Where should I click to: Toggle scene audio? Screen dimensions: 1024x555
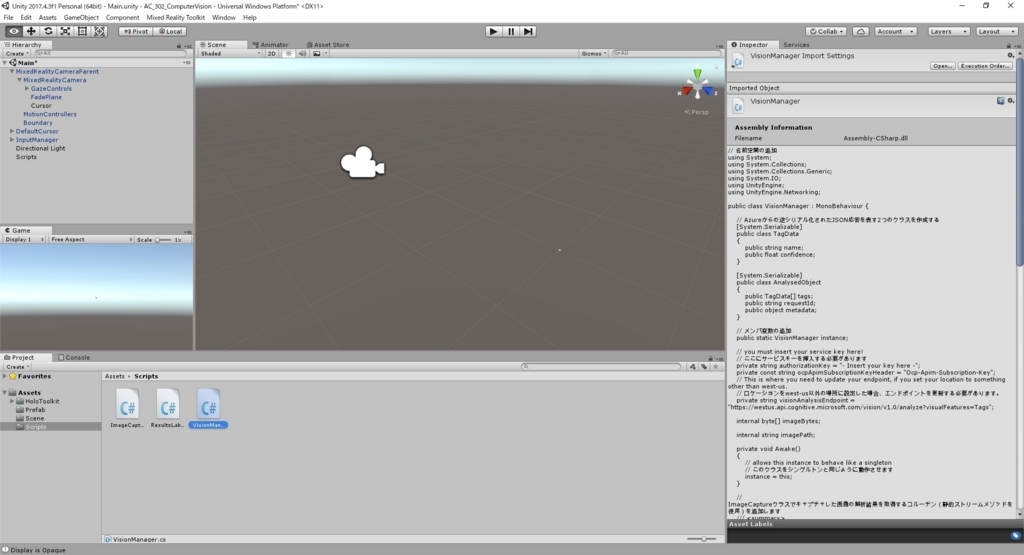click(302, 54)
